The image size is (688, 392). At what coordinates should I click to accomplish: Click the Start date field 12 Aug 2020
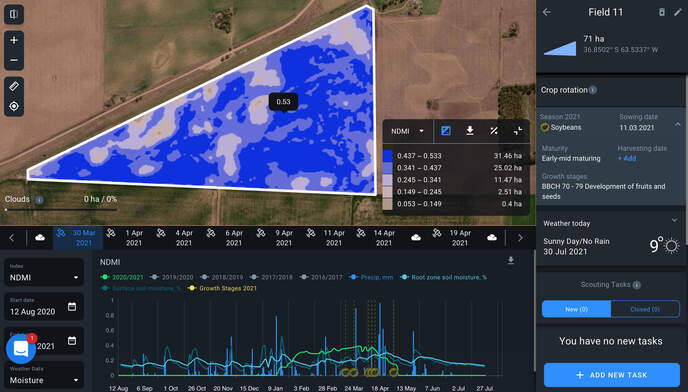coord(44,307)
